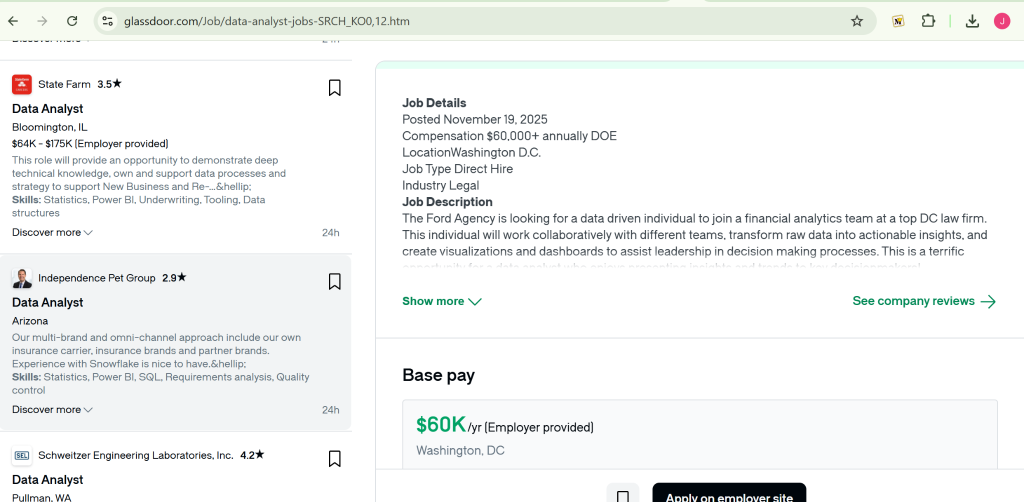Click Job Type Direct Hire line
The width and height of the screenshot is (1024, 502).
pos(457,169)
